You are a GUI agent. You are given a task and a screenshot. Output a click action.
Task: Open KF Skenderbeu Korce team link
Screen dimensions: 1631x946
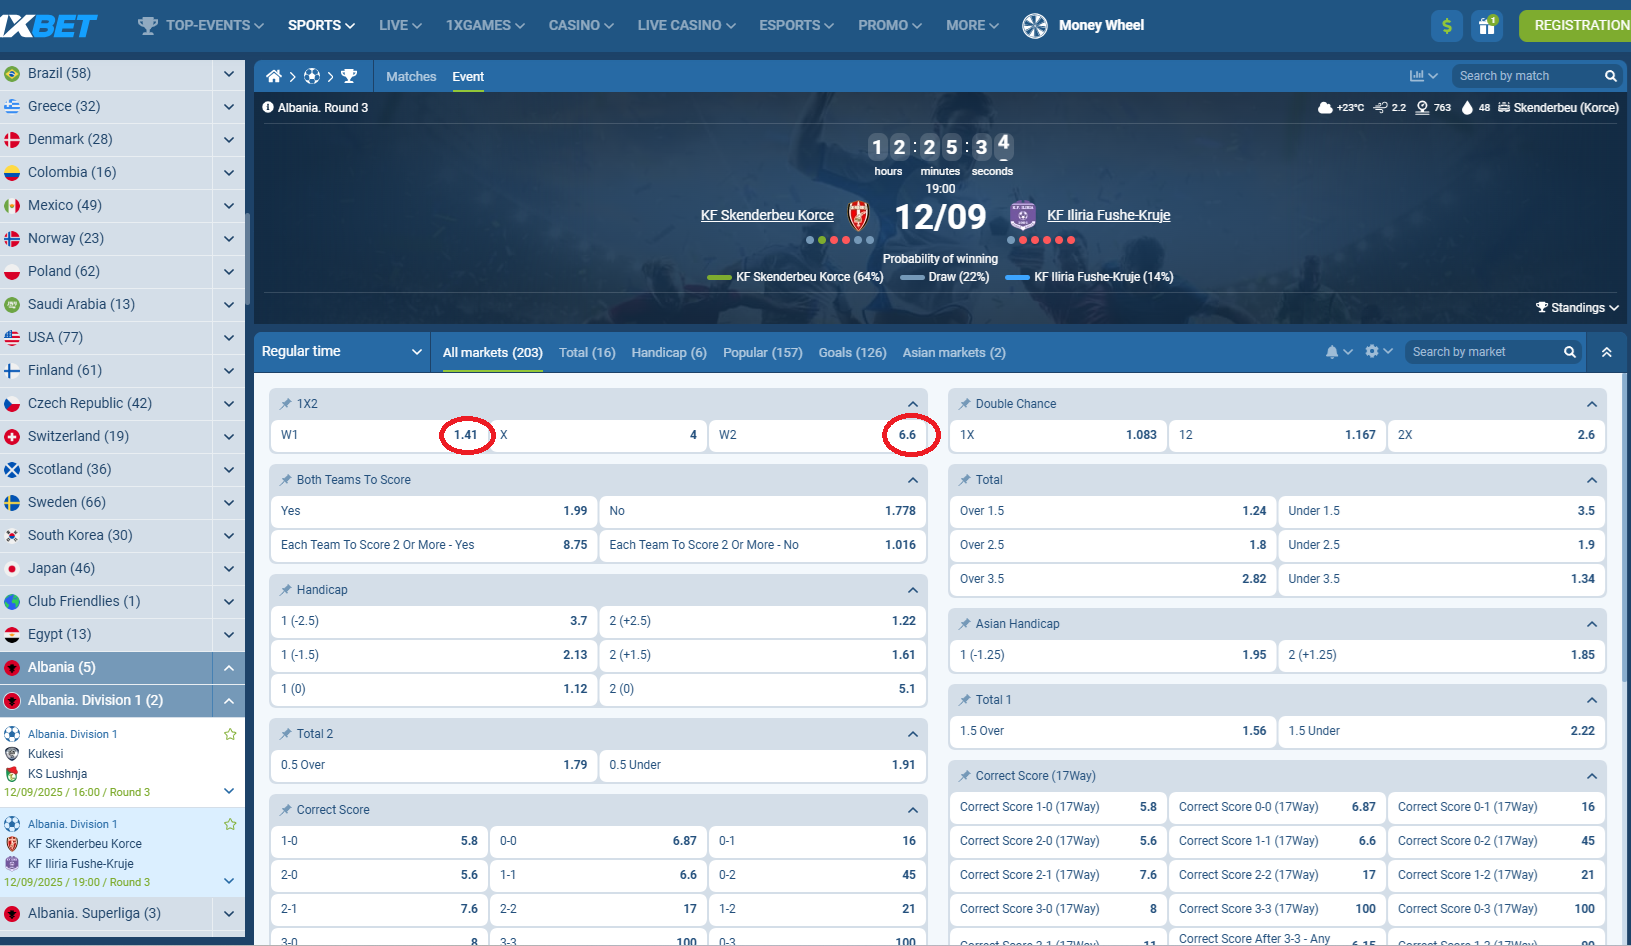tap(767, 215)
